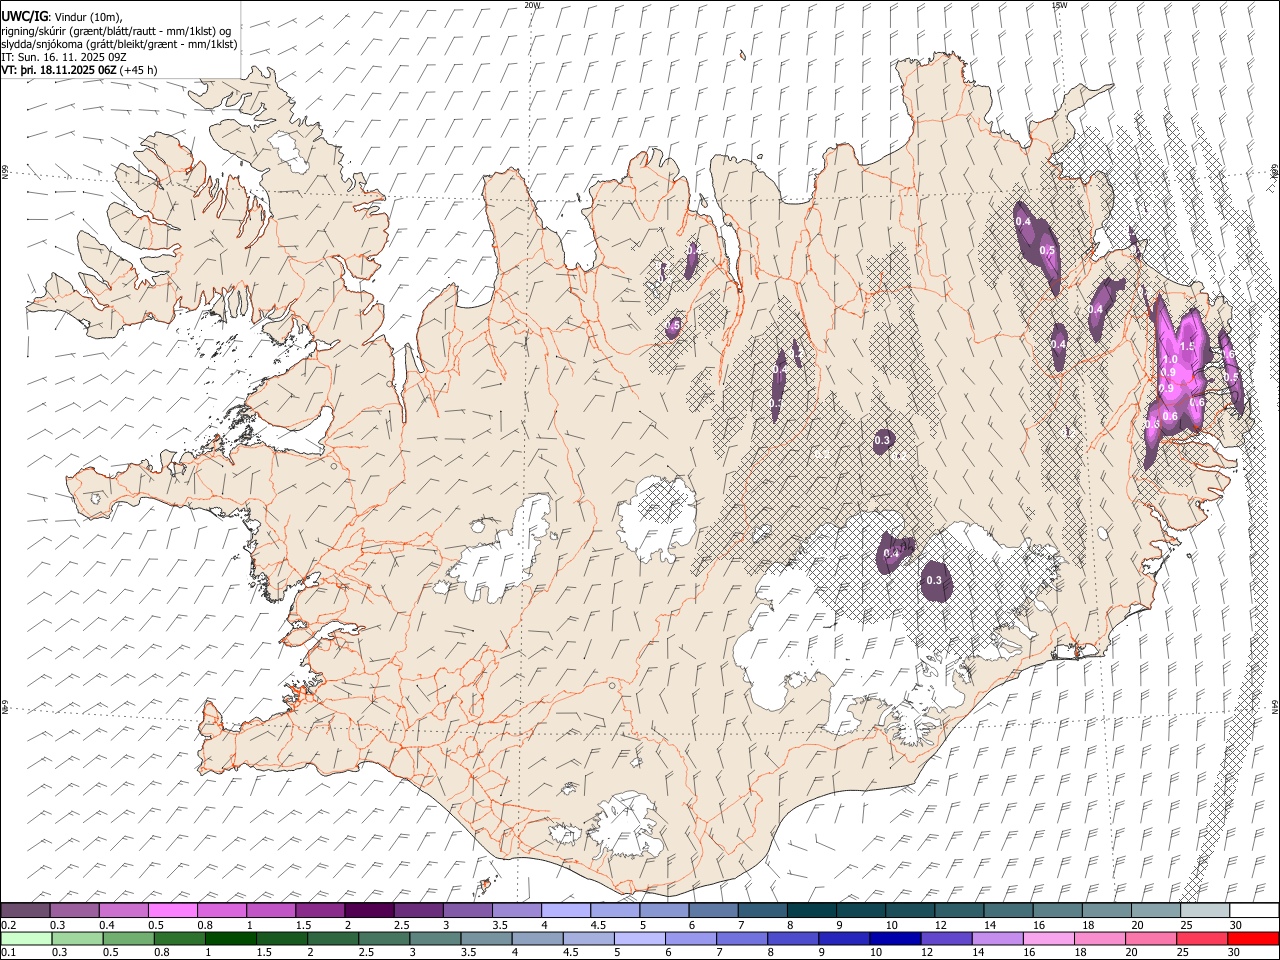Click the bright pink snowfall area in the Eastfjords

1178,370
